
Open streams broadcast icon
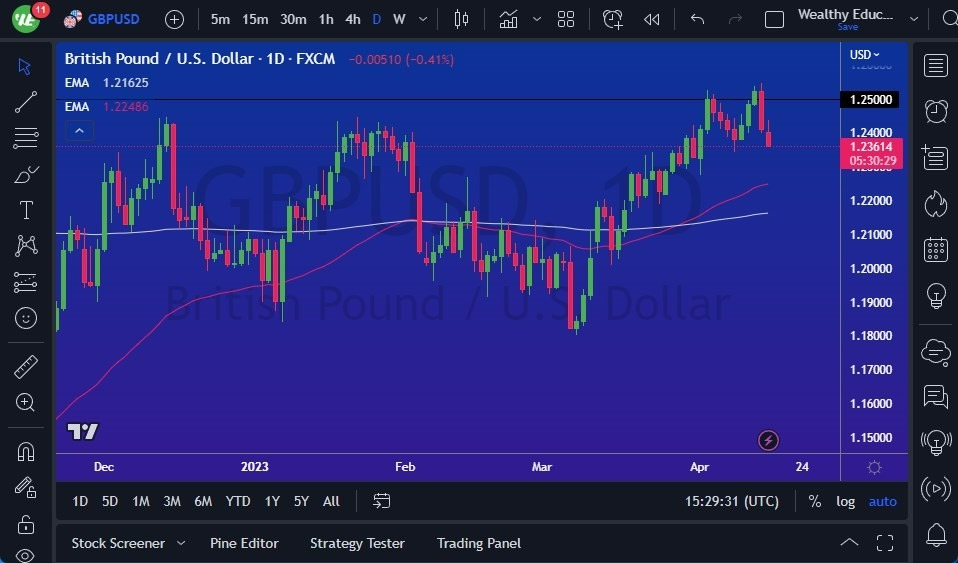935,488
